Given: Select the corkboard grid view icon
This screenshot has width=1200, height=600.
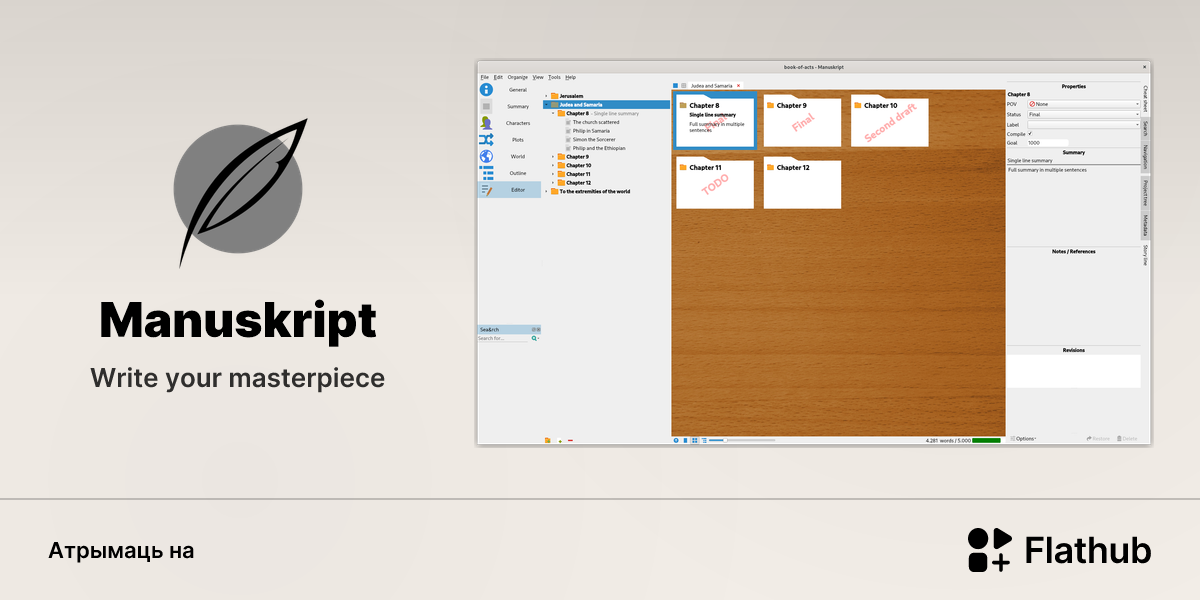Looking at the screenshot, I should pyautogui.click(x=695, y=440).
